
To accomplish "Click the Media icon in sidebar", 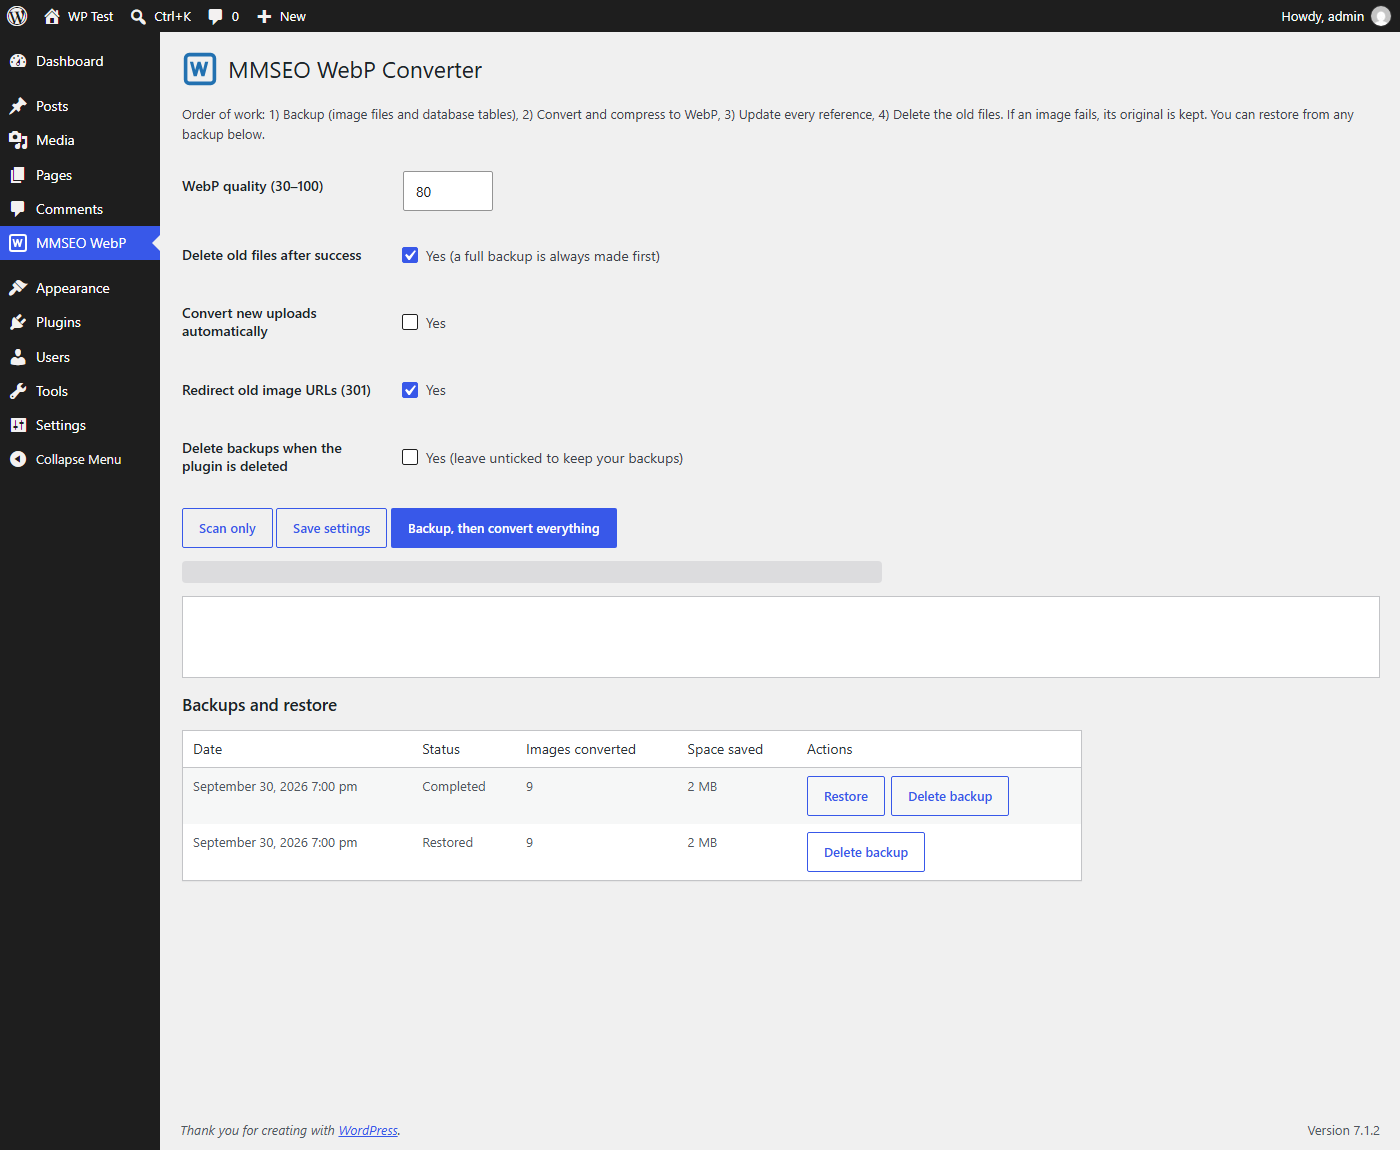I will point(18,140).
